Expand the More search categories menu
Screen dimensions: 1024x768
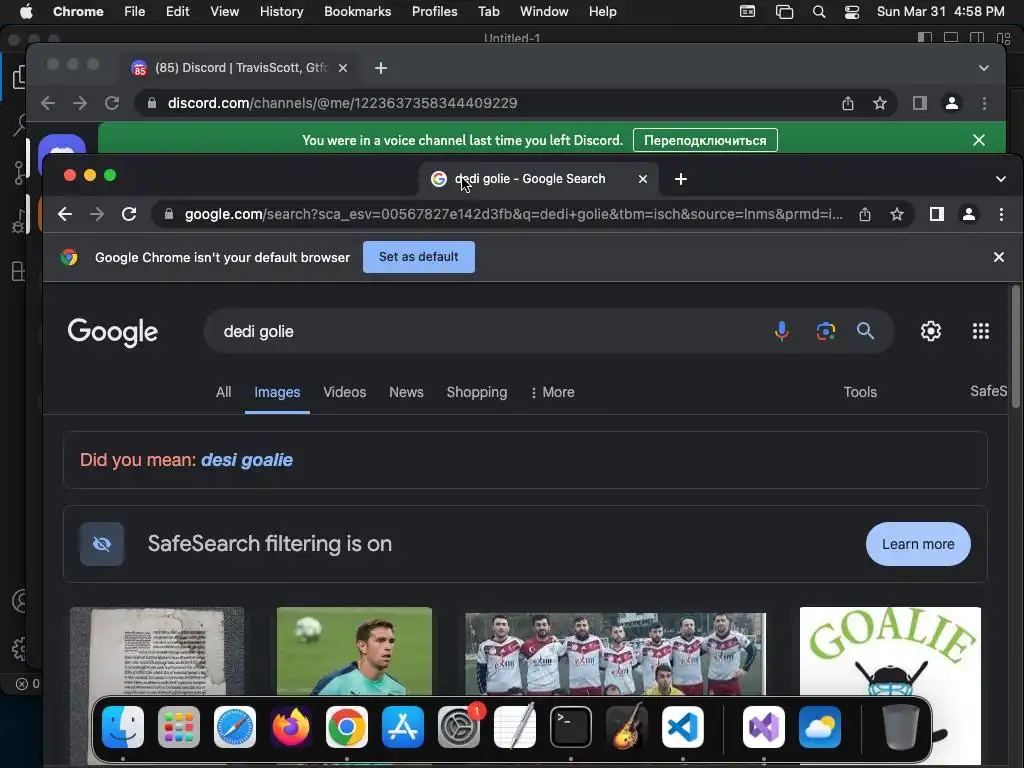coord(552,392)
